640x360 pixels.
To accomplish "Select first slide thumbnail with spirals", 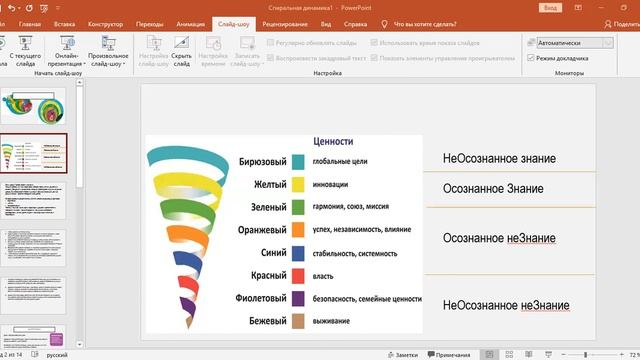I will coord(33,106).
